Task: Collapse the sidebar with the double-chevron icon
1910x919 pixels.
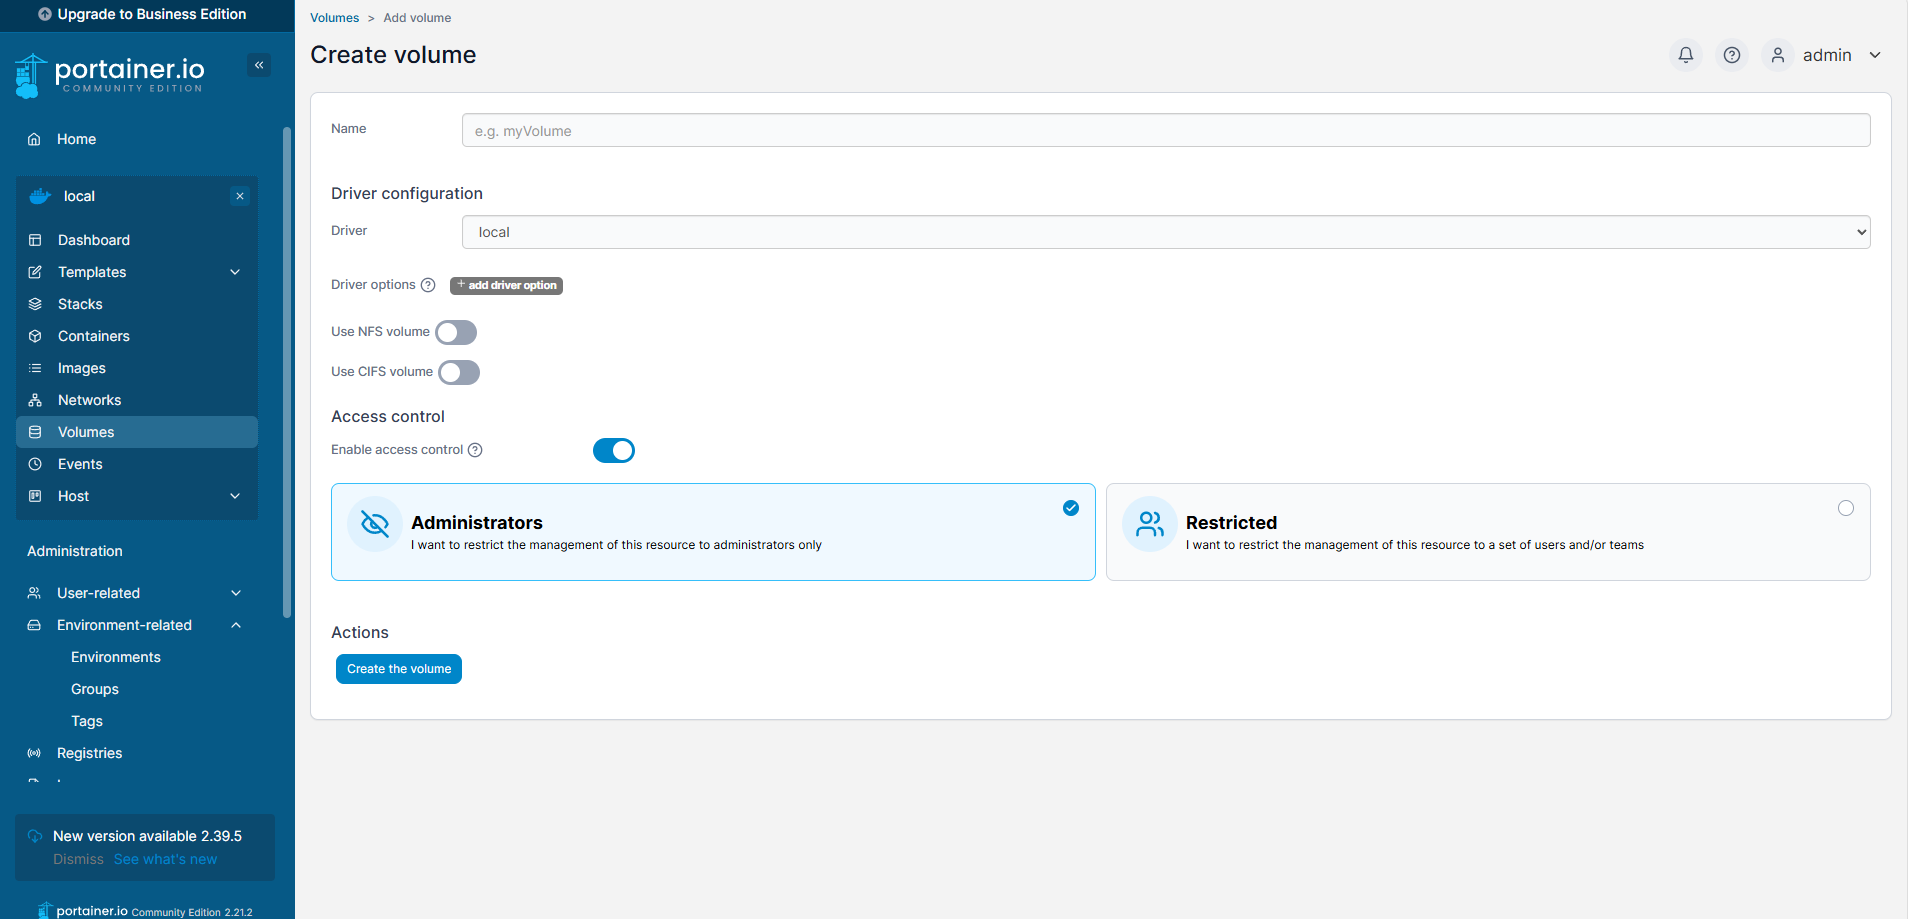Action: (x=259, y=65)
